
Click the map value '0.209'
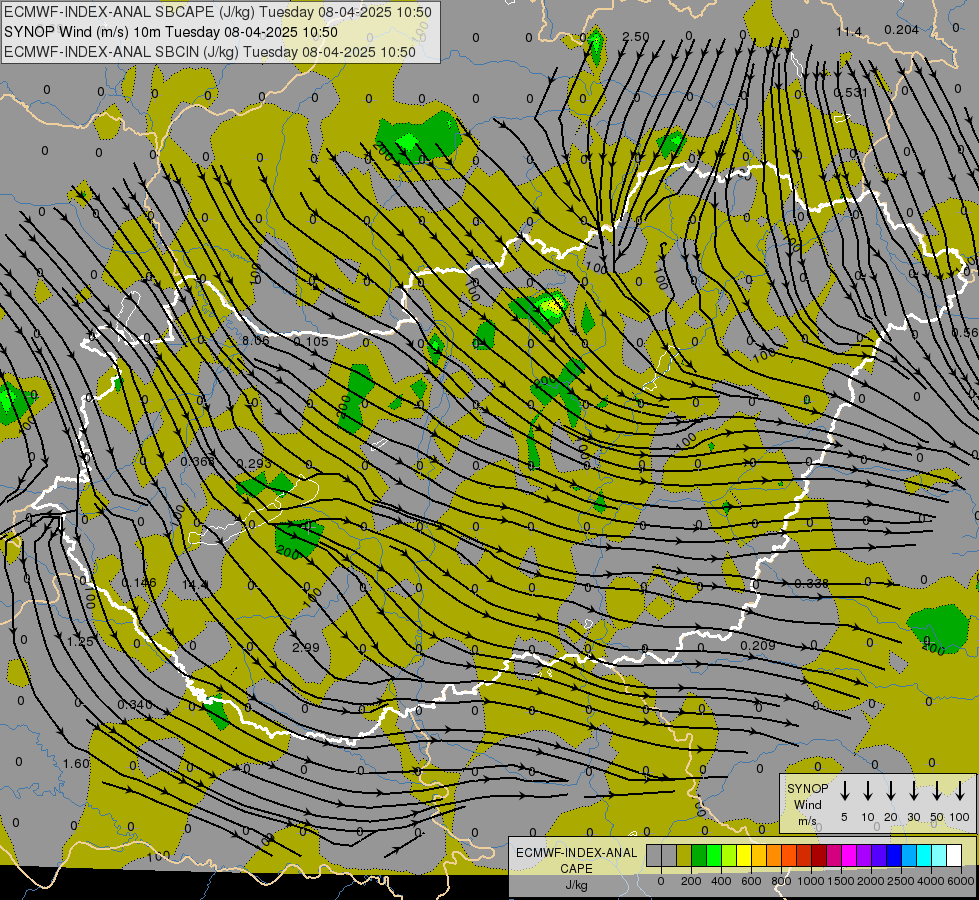pyautogui.click(x=758, y=645)
